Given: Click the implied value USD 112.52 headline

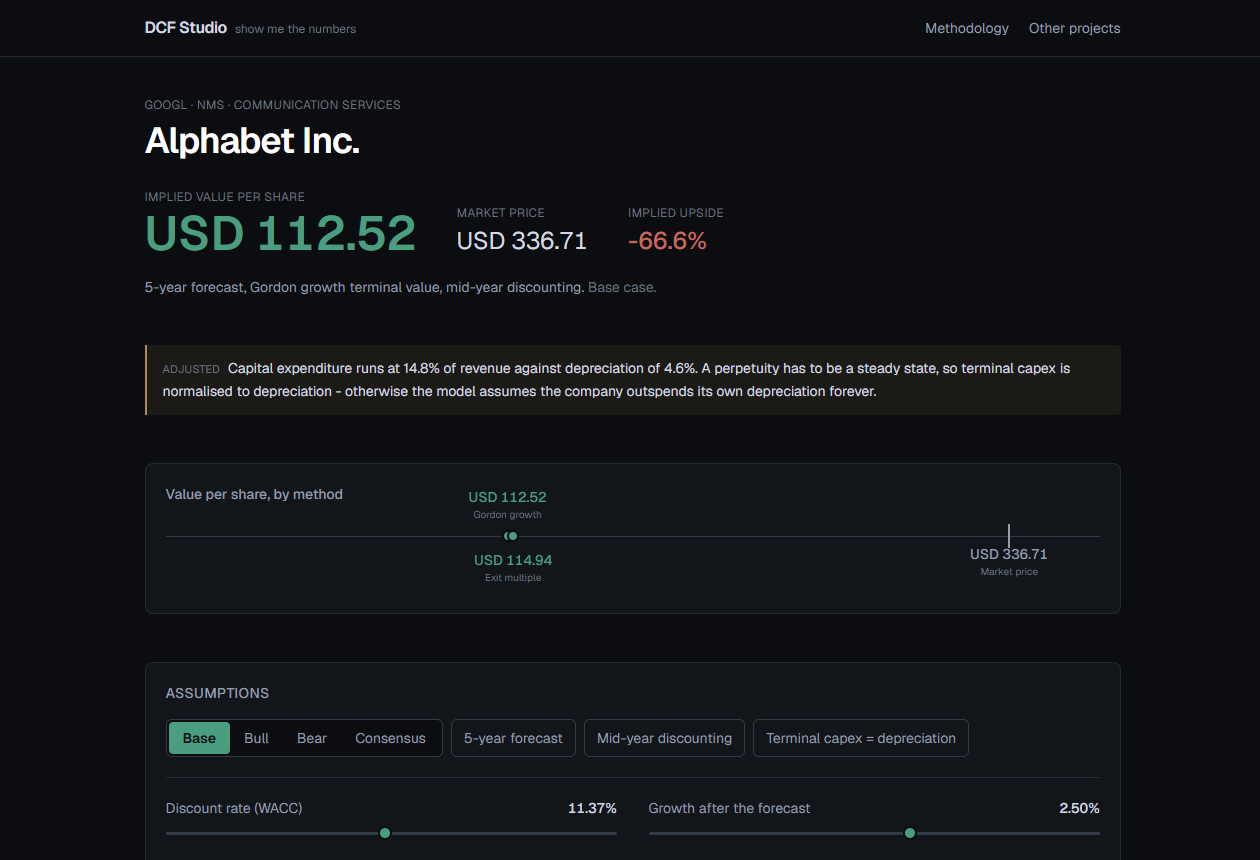Looking at the screenshot, I should coord(280,233).
